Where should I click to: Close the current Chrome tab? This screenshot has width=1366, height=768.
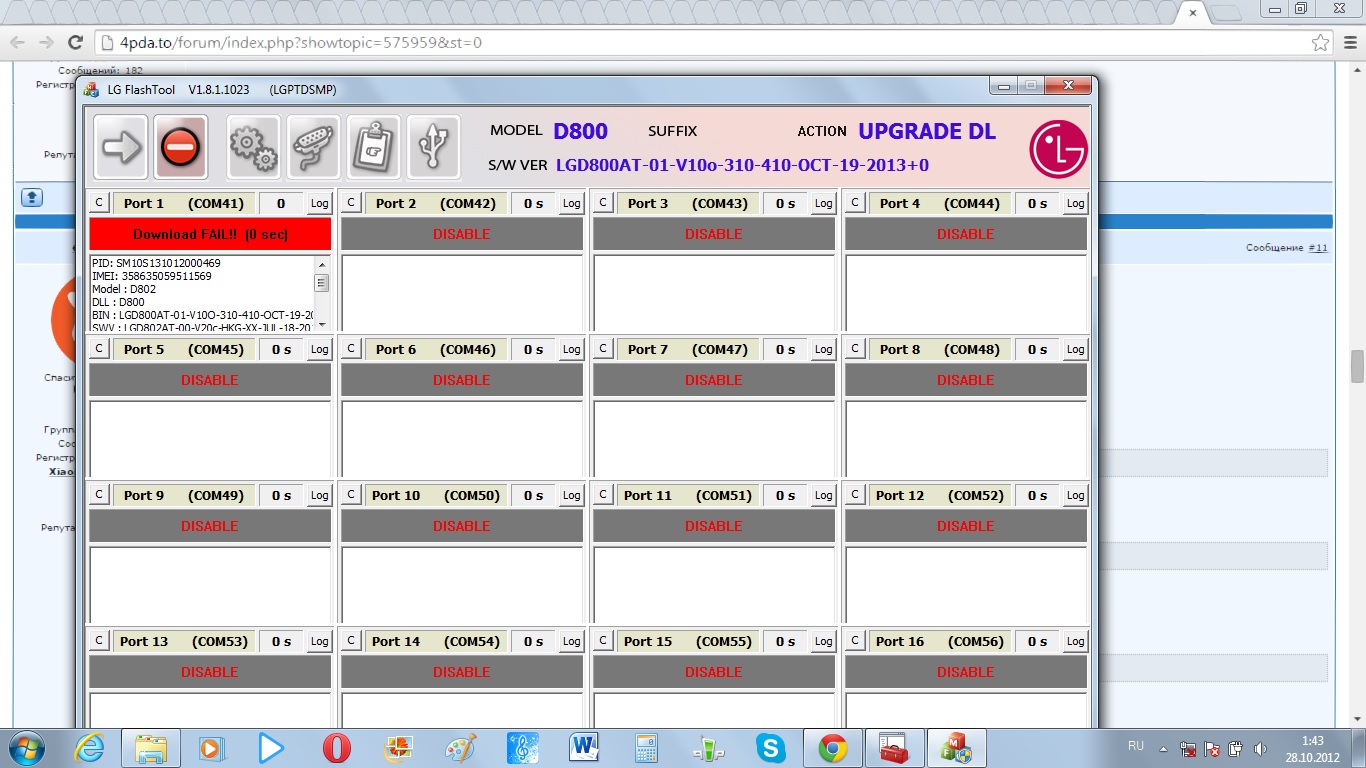click(x=1192, y=12)
